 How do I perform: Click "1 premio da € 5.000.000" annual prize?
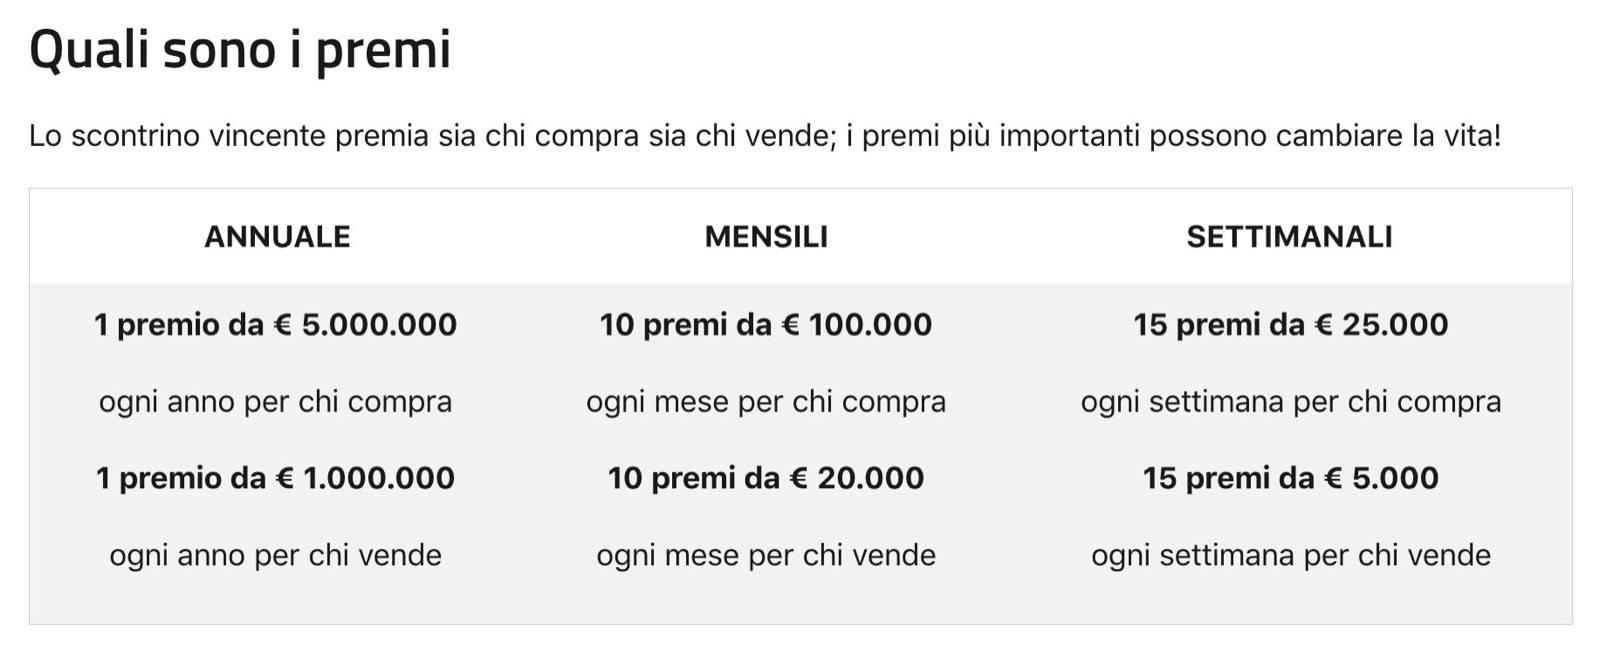pyautogui.click(x=275, y=325)
